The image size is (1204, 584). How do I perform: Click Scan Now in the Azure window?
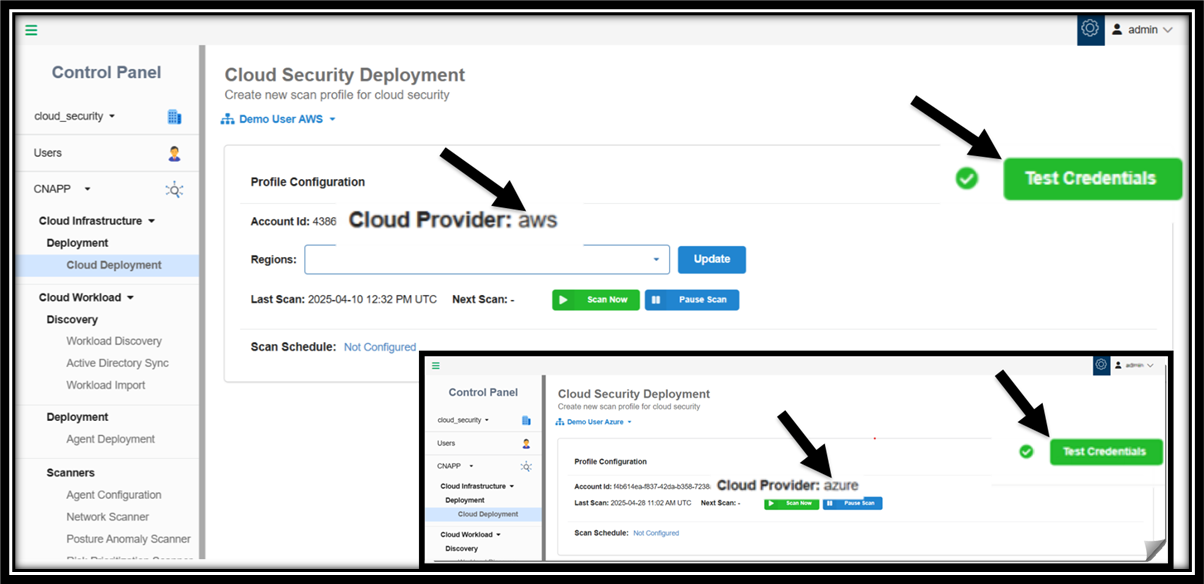click(x=792, y=503)
